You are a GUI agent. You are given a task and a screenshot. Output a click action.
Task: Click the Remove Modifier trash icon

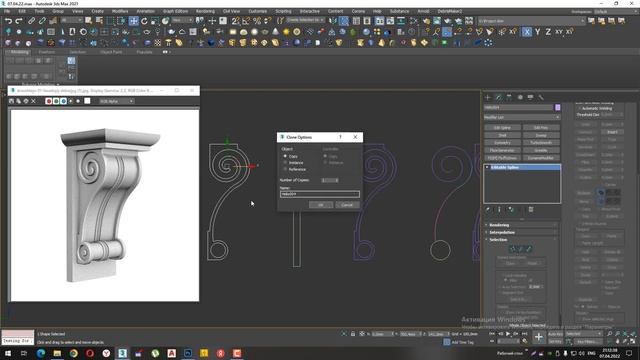point(531,209)
